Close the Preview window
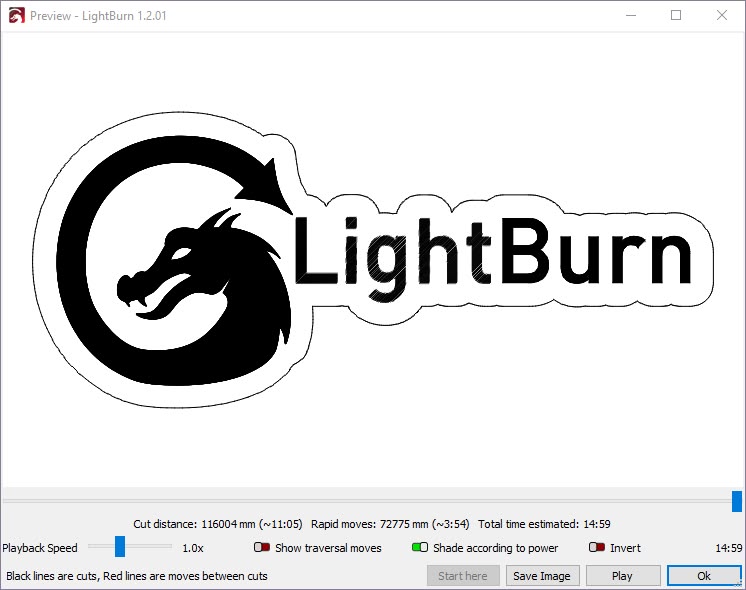The image size is (746, 590). [722, 15]
